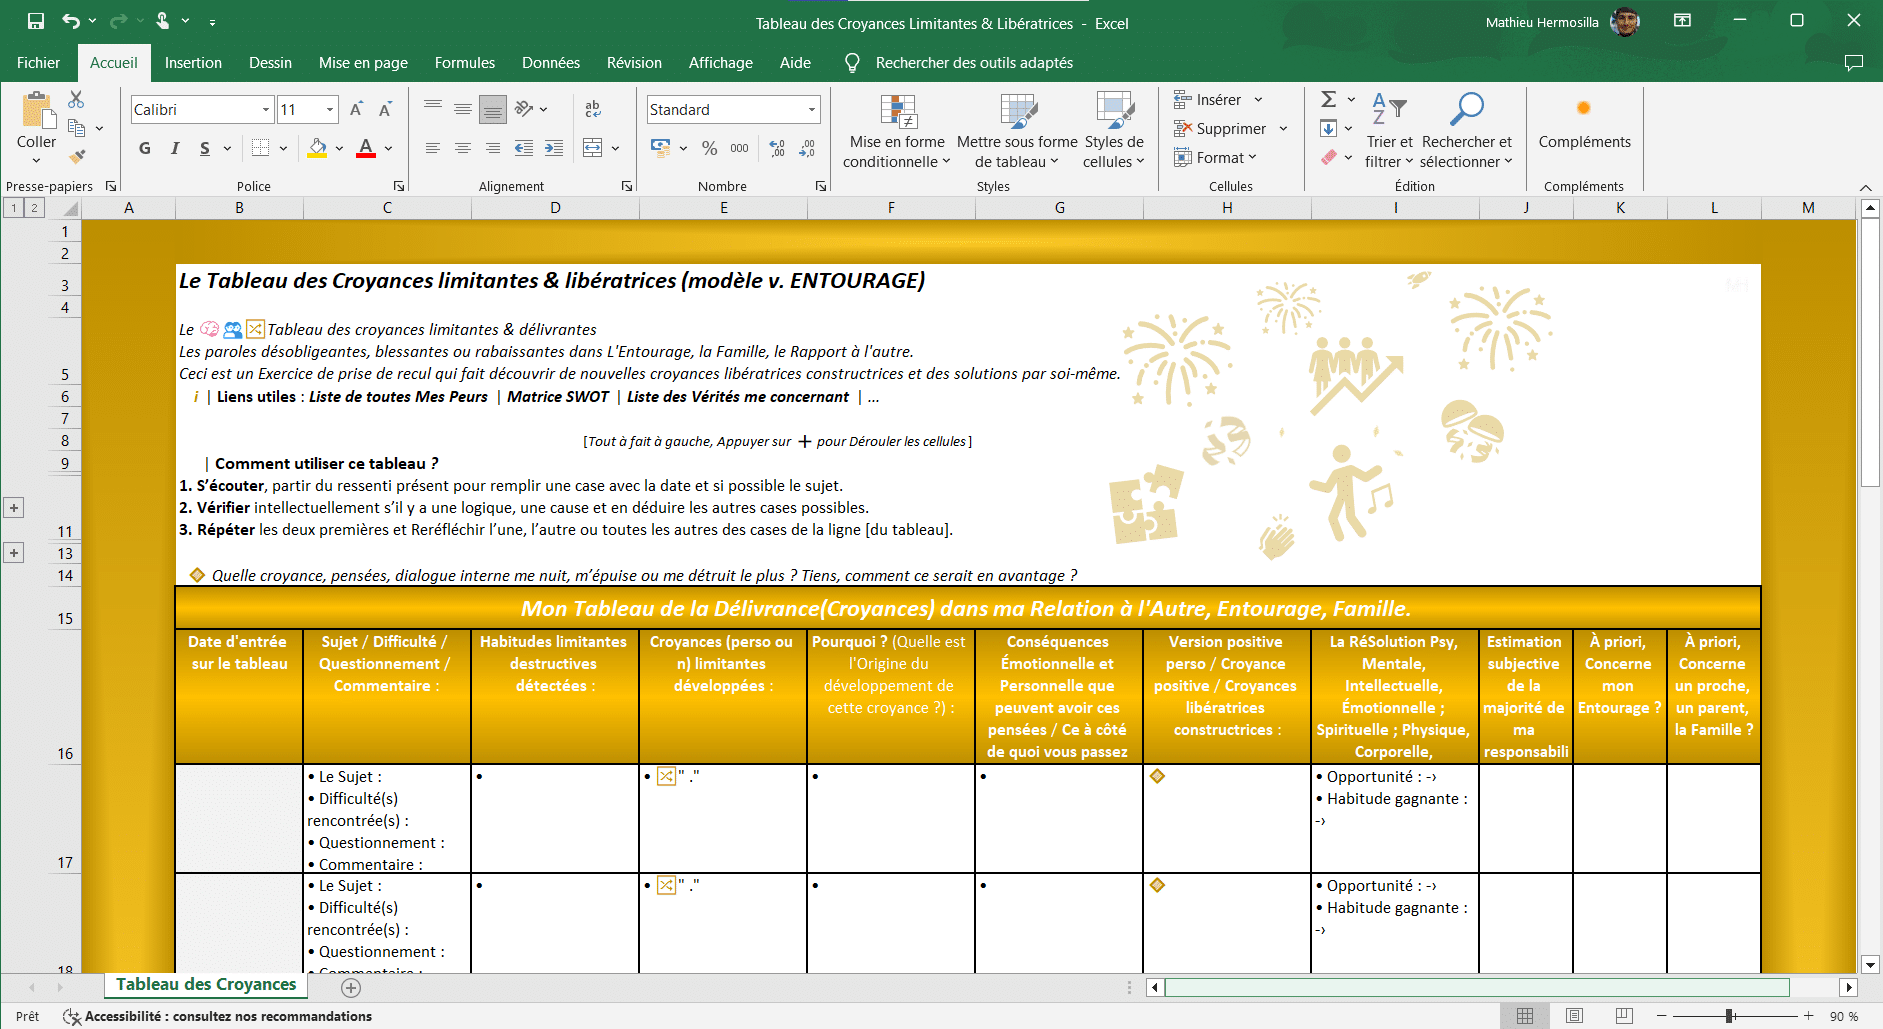
Task: Open the Calibri font name dropdown
Action: pos(266,110)
